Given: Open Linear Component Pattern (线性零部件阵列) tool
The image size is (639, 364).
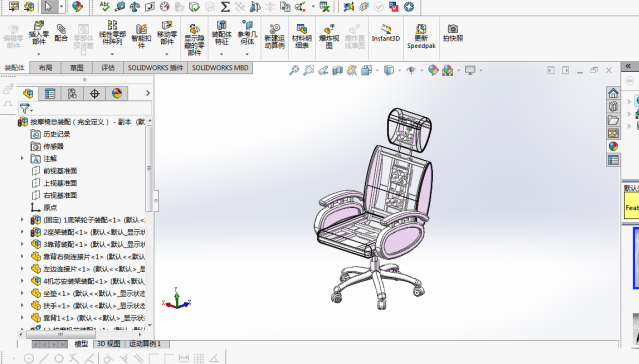Looking at the screenshot, I should (x=112, y=33).
